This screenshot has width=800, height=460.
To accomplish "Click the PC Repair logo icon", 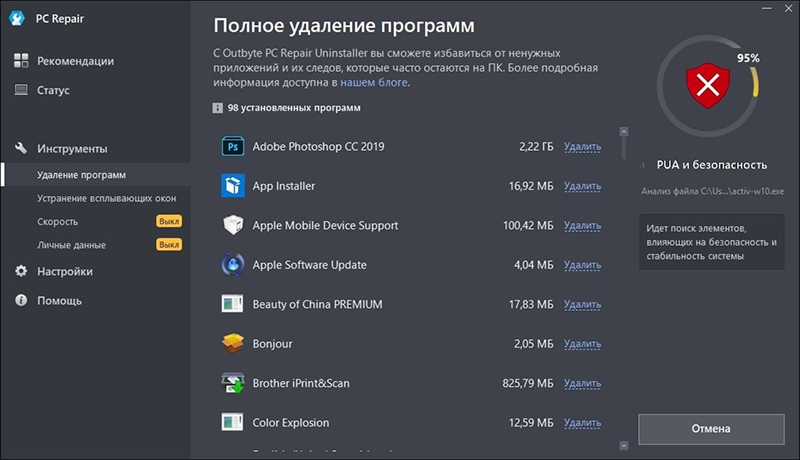I will point(17,18).
